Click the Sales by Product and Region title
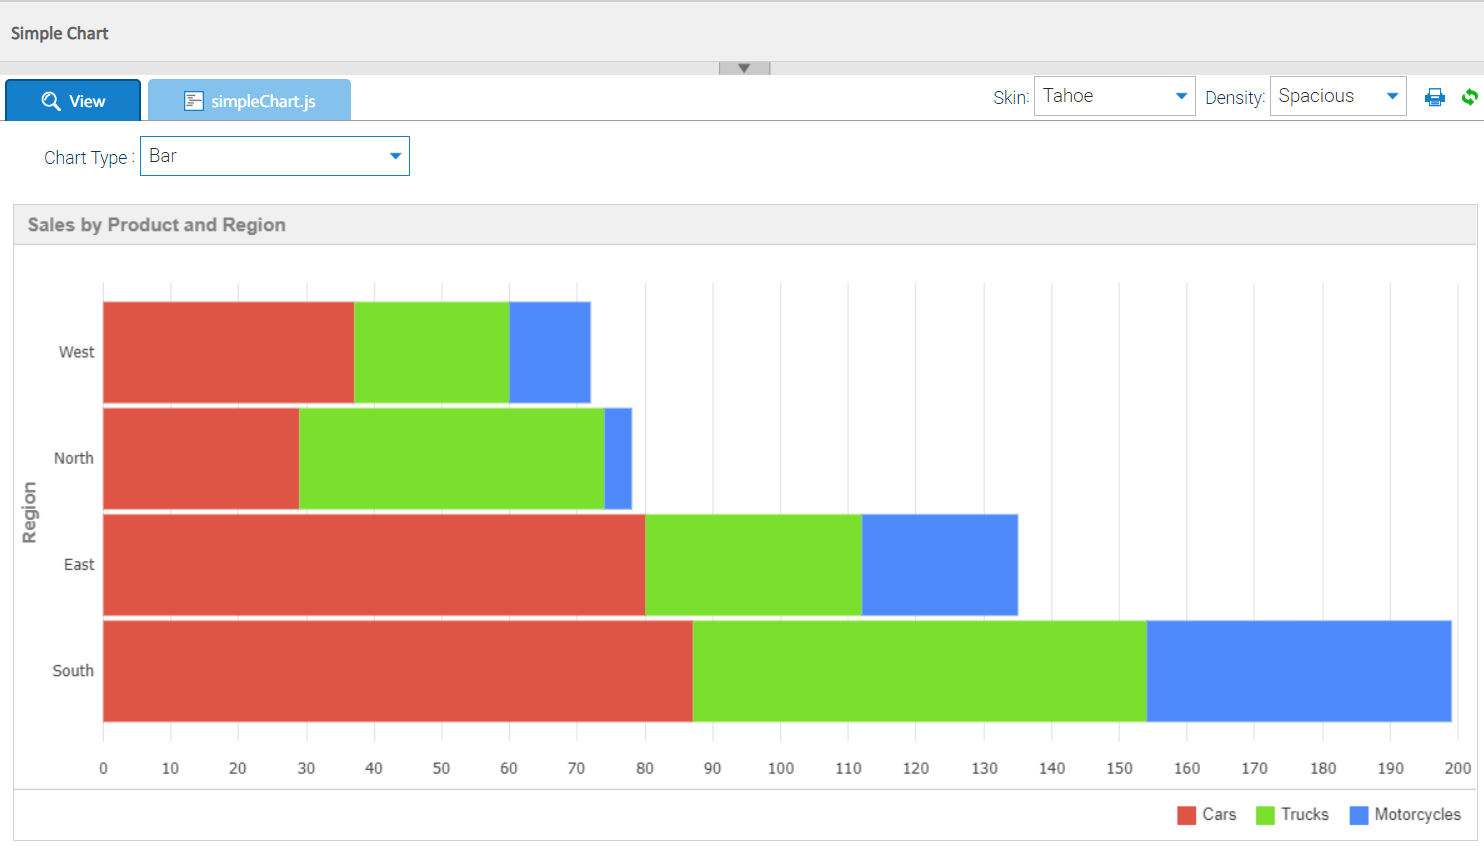The height and width of the screenshot is (846, 1484). [156, 224]
